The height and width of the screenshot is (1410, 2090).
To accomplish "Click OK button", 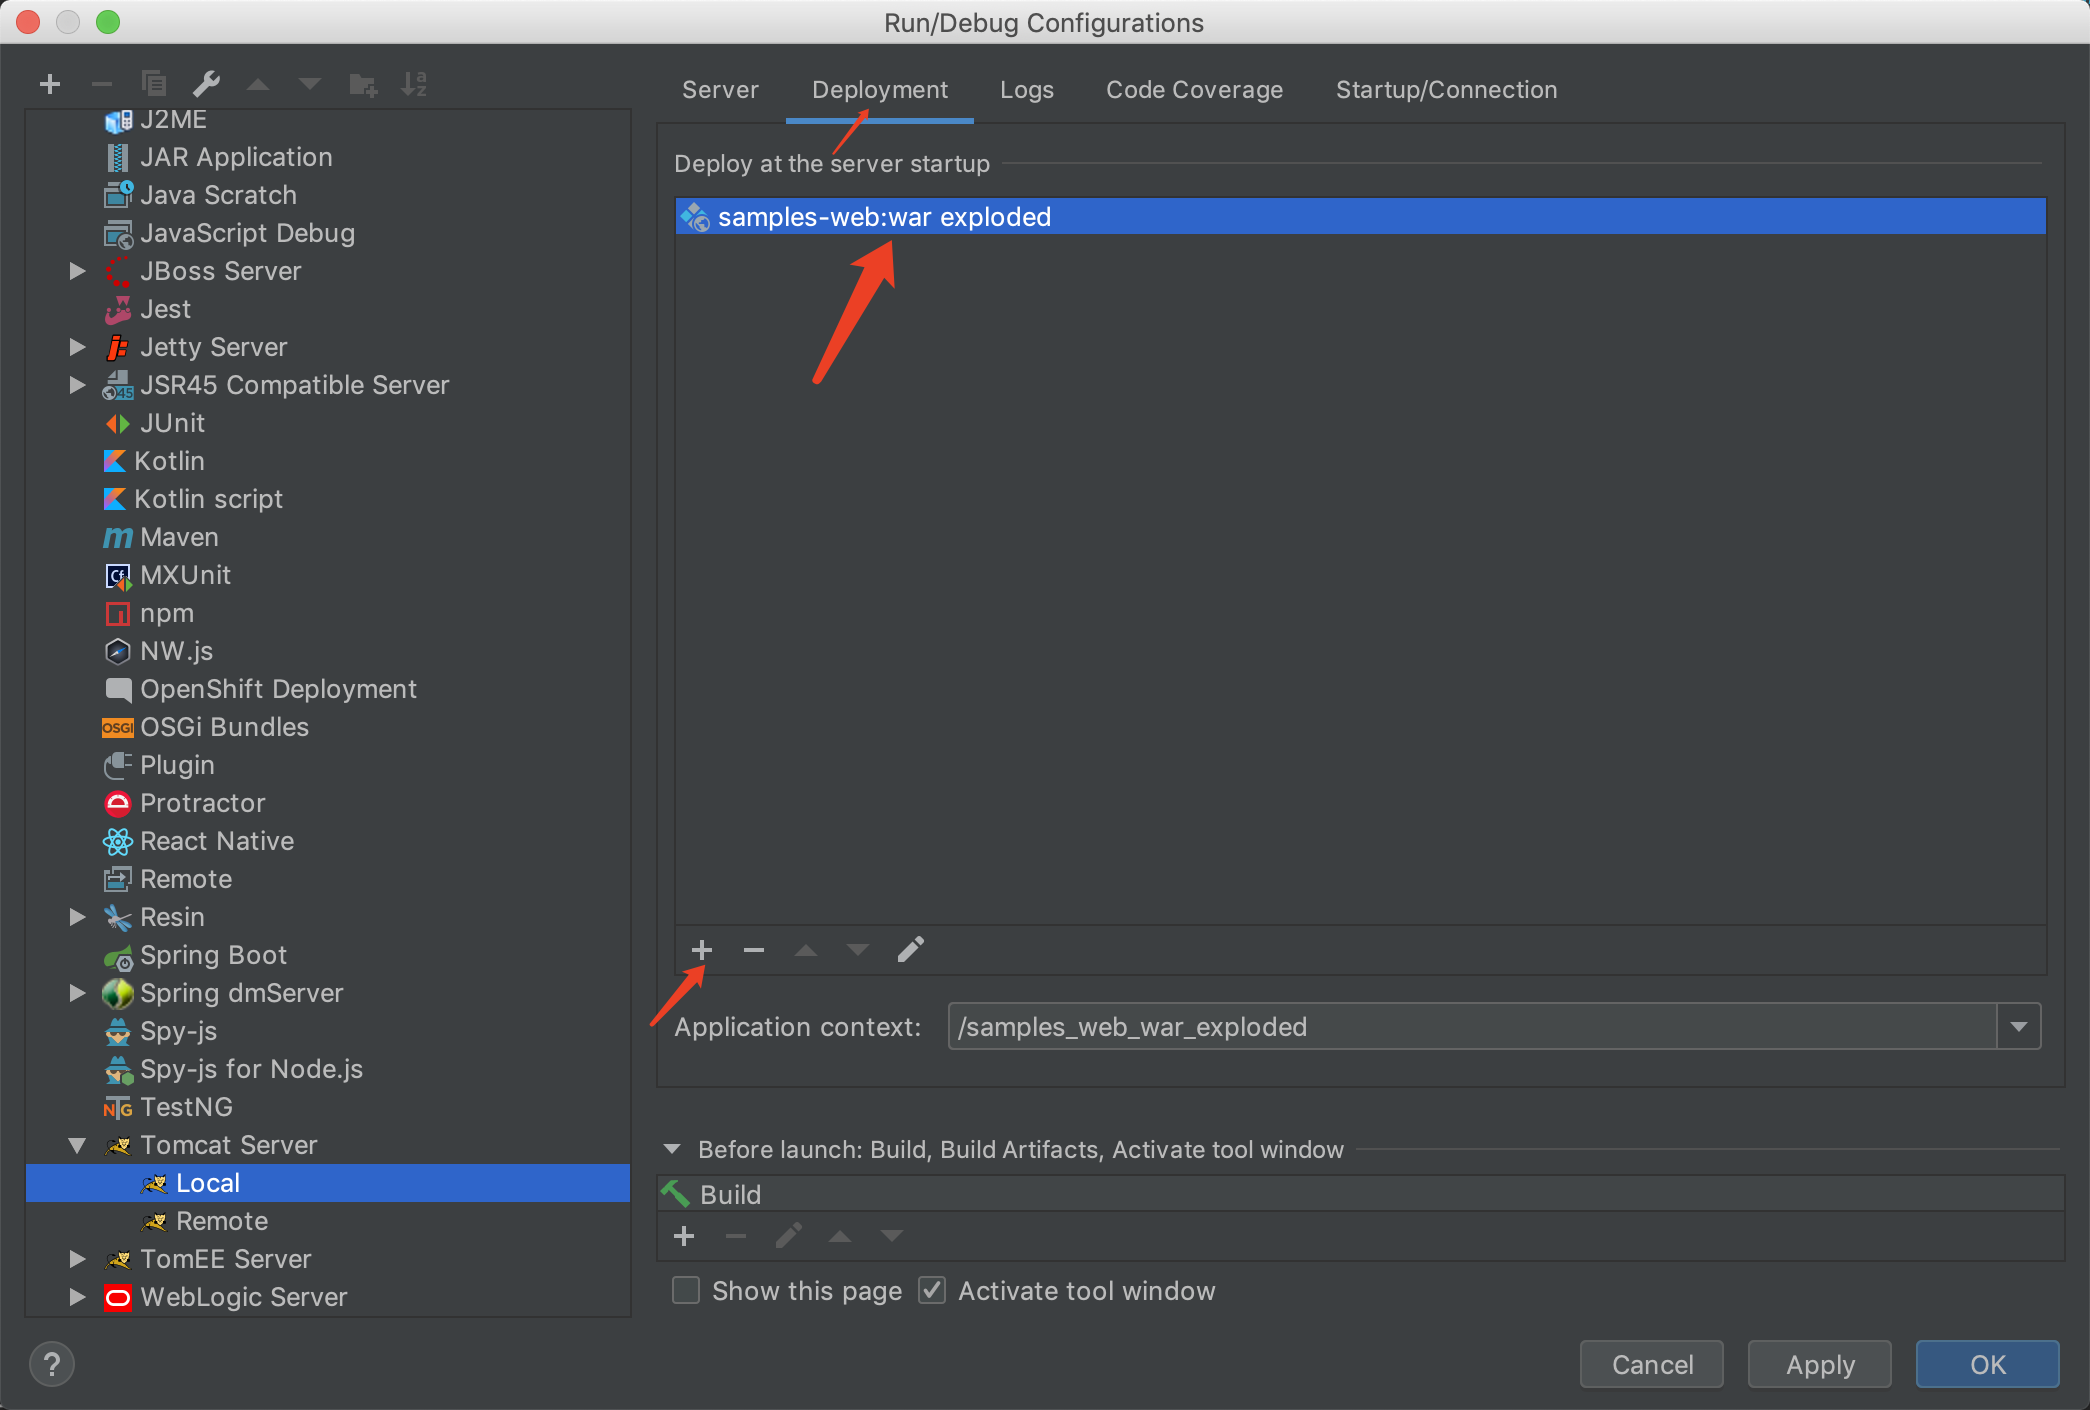I will click(1988, 1365).
